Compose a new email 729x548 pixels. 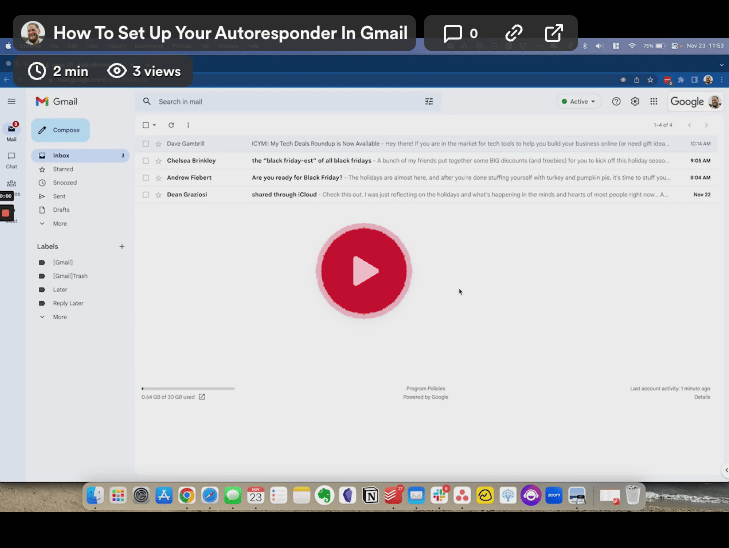[x=60, y=130]
